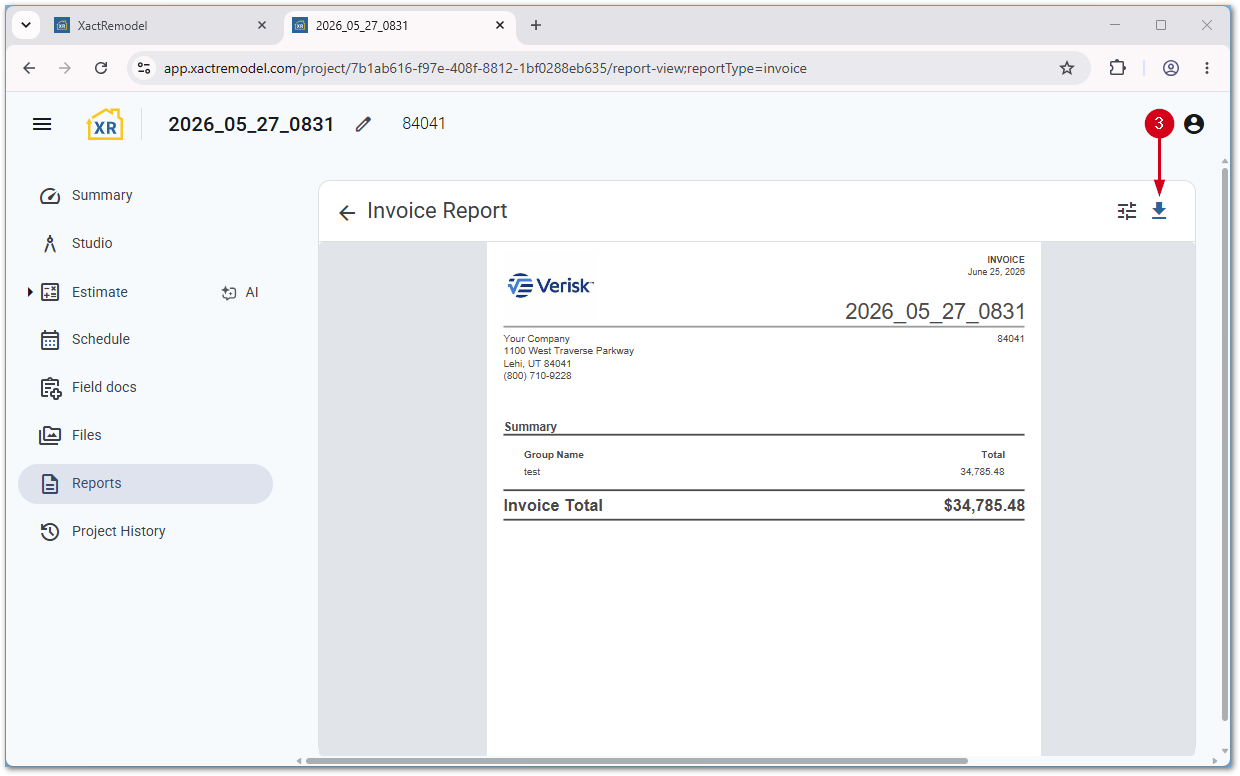Image resolution: width=1240 pixels, height=776 pixels.
Task: Expand the Estimate section triangle
Action: point(30,292)
